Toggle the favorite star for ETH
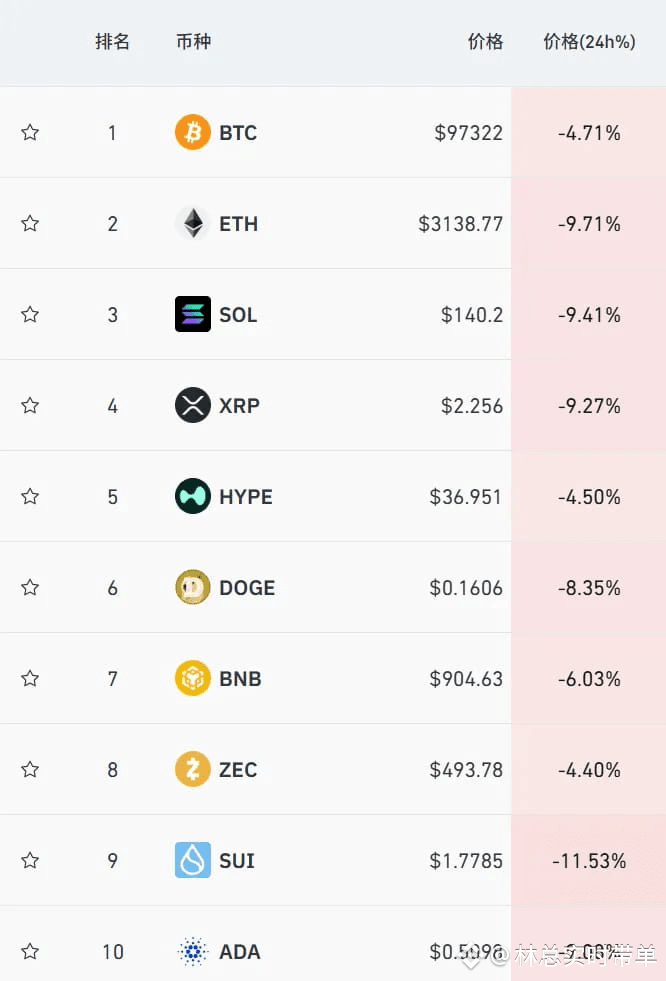The image size is (666, 981). [x=30, y=223]
